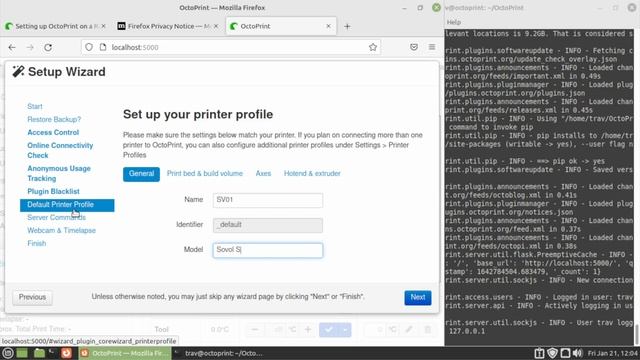Open the Access Control wizard step
640x360 pixels.
click(x=53, y=133)
